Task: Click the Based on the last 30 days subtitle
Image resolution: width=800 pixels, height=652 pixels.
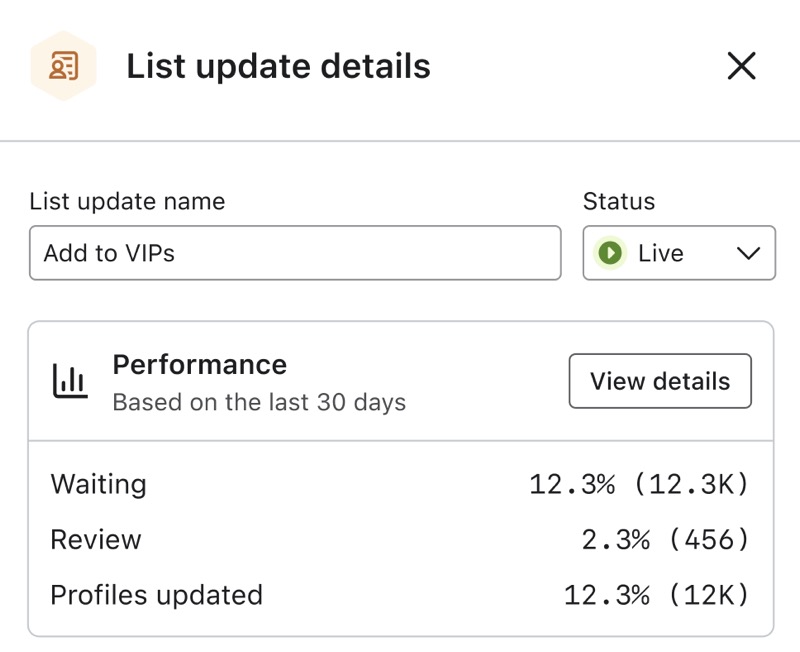Action: tap(259, 403)
